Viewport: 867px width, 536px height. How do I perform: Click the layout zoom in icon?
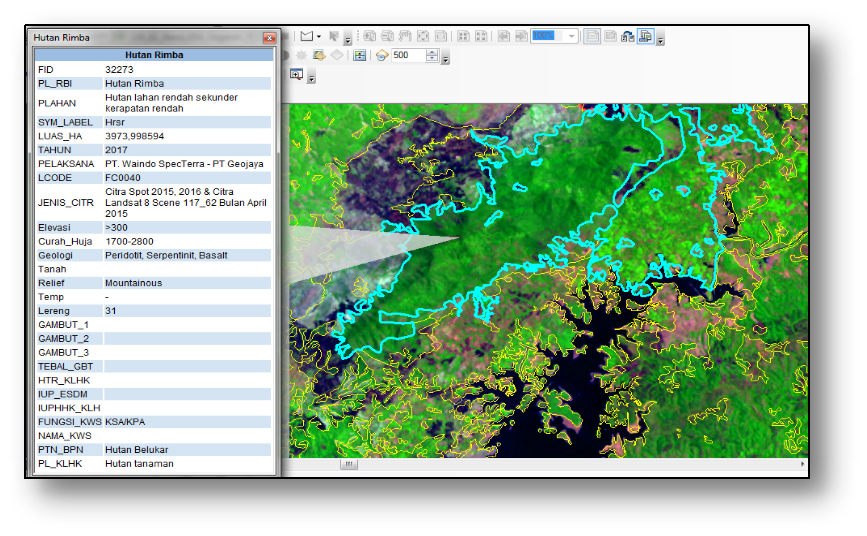[368, 36]
